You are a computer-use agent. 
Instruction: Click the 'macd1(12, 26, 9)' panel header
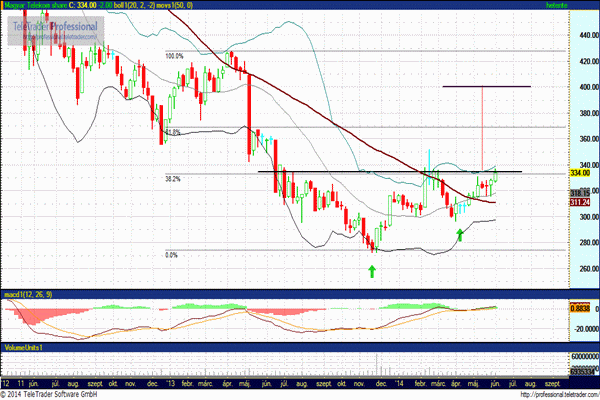[x=28, y=294]
